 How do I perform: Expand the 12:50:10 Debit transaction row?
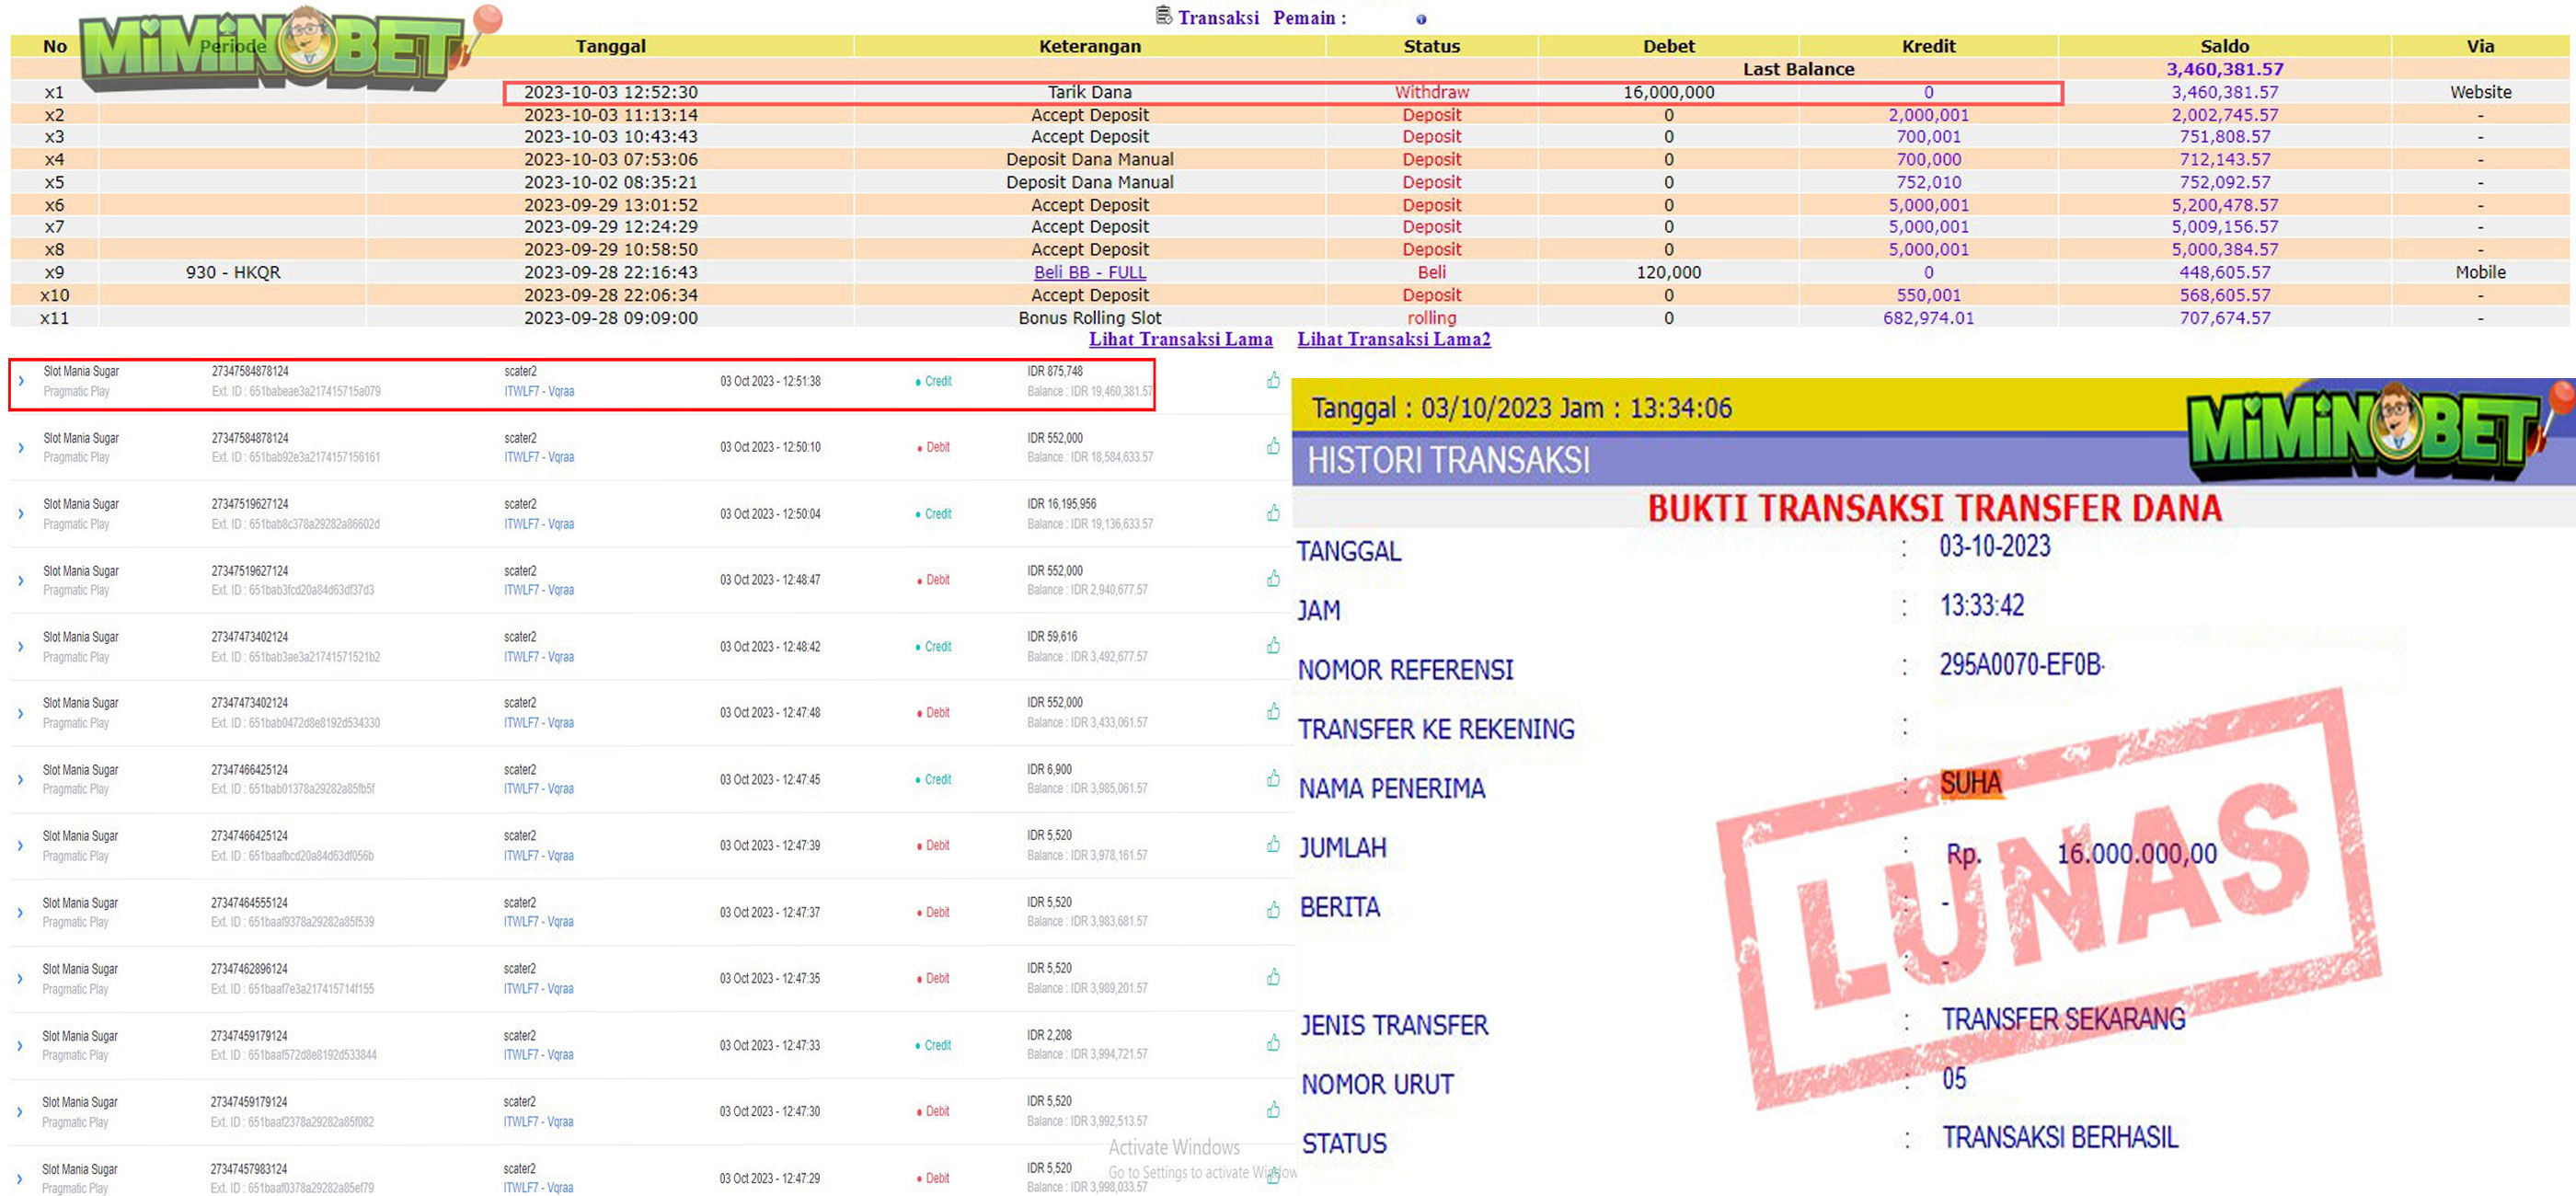[21, 447]
